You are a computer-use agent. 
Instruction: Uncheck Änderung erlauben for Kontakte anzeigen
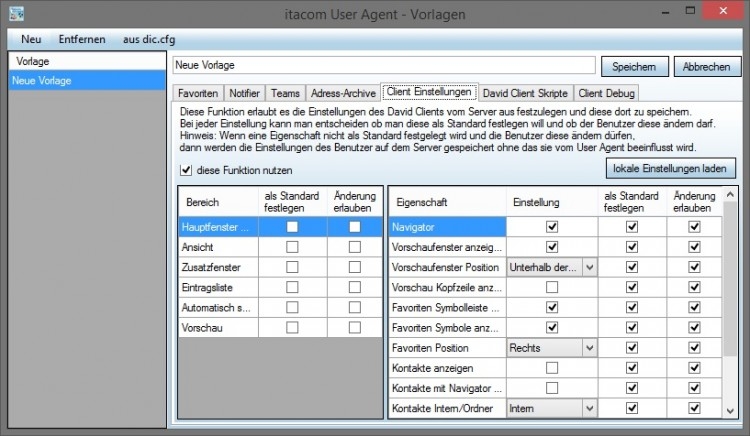[x=694, y=368]
